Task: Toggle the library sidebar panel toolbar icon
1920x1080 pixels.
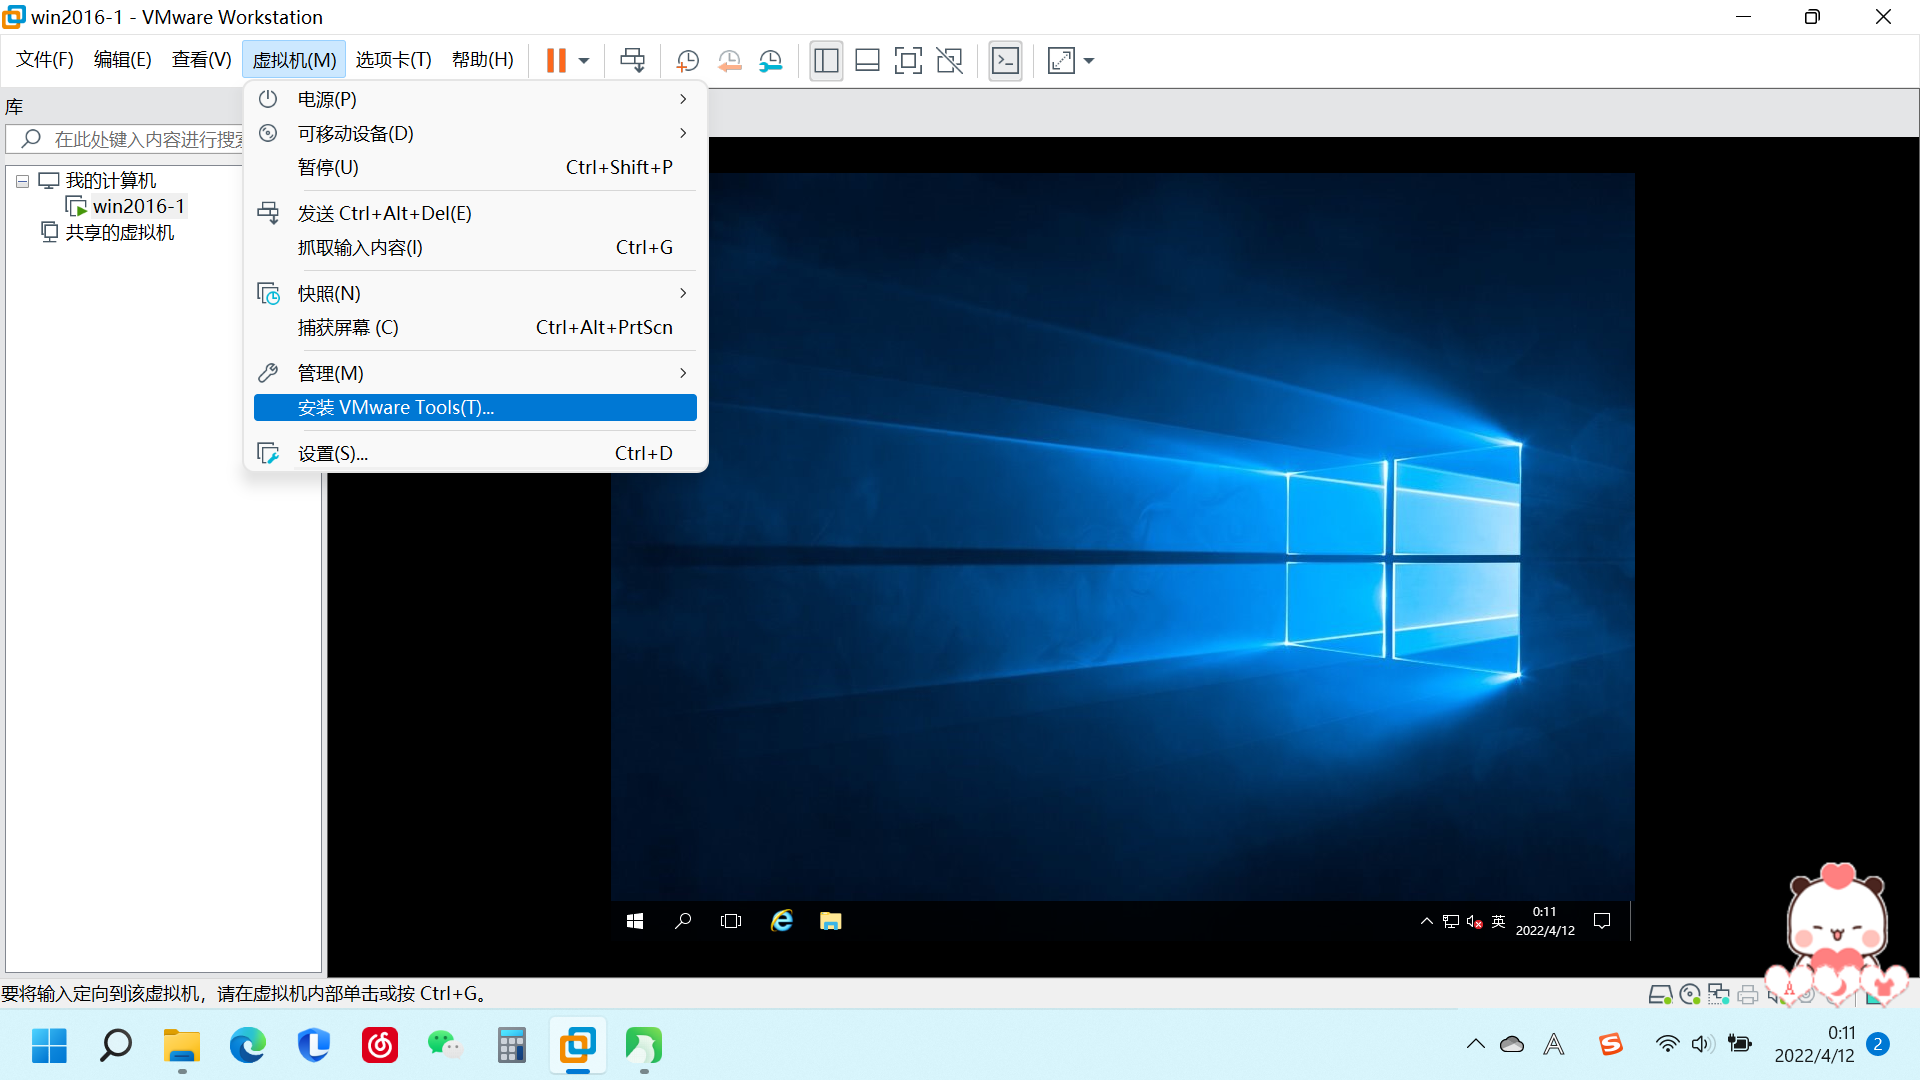Action: tap(826, 61)
